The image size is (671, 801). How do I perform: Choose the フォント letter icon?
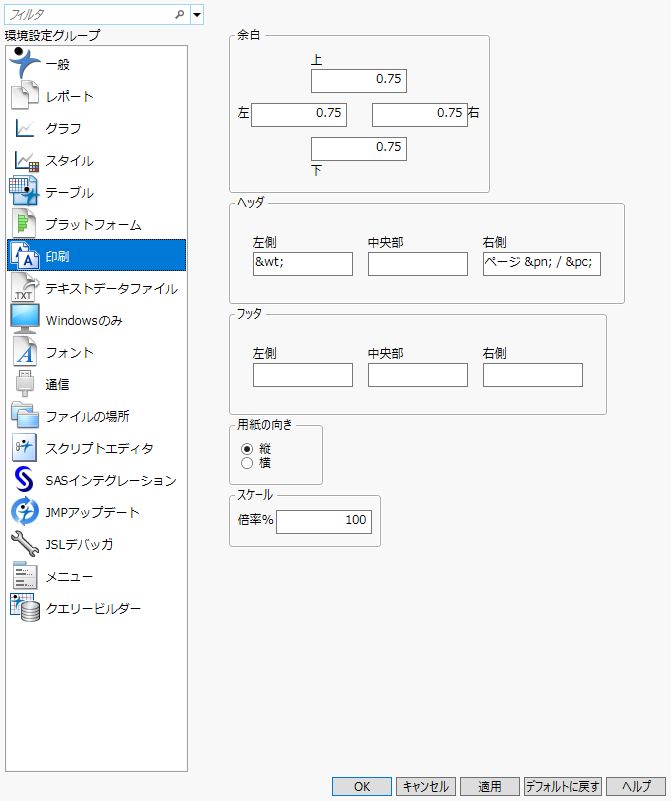pyautogui.click(x=25, y=351)
